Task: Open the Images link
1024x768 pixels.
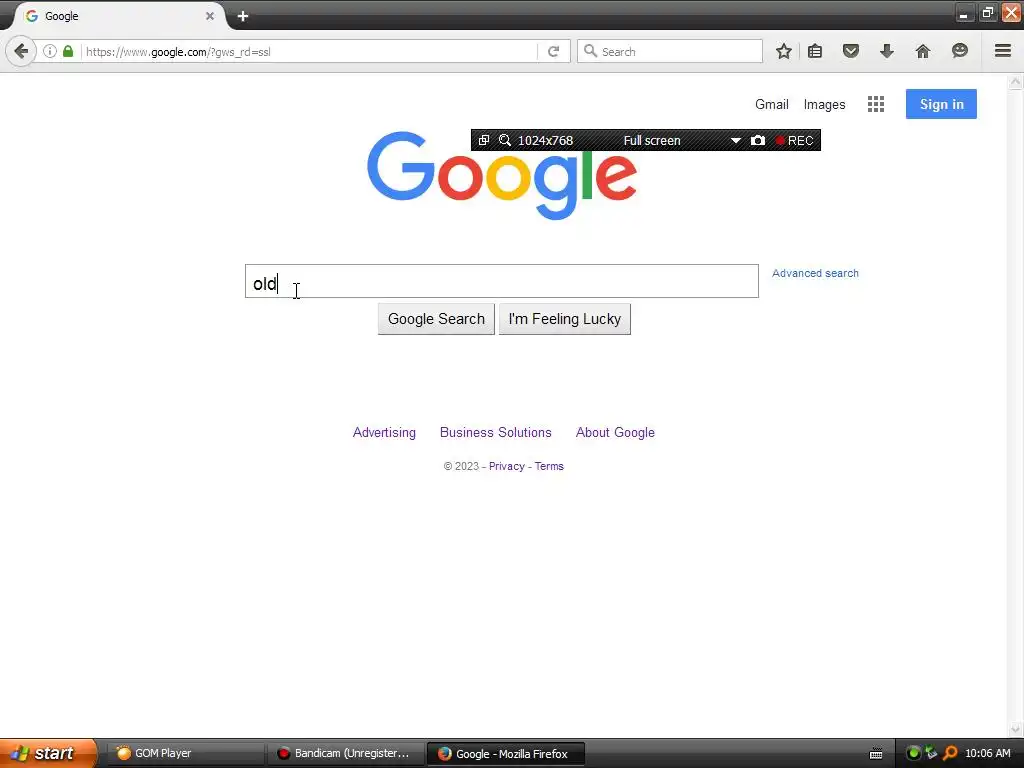Action: [824, 104]
